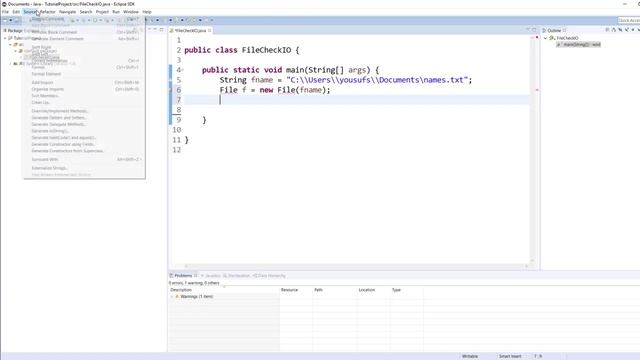Switch to the Declaration tab
Image resolution: width=640 pixels, height=360 pixels.
coord(237,276)
